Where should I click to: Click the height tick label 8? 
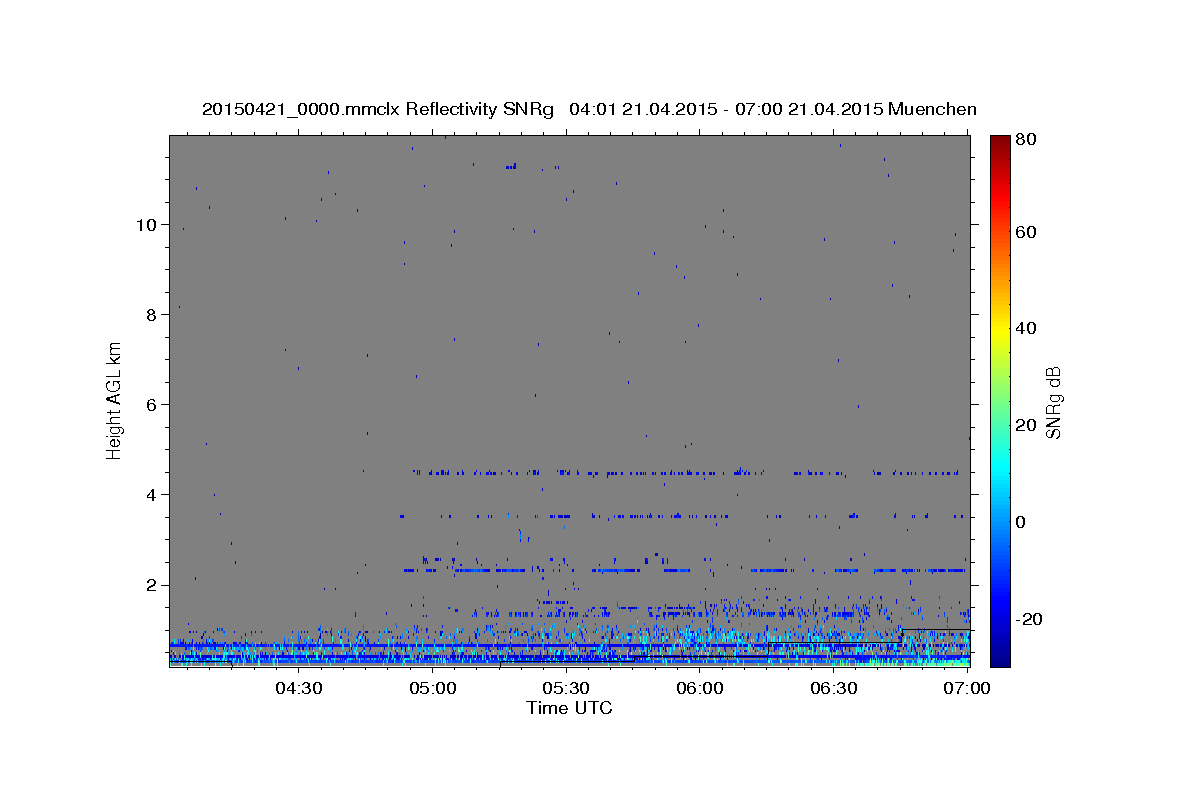click(151, 315)
